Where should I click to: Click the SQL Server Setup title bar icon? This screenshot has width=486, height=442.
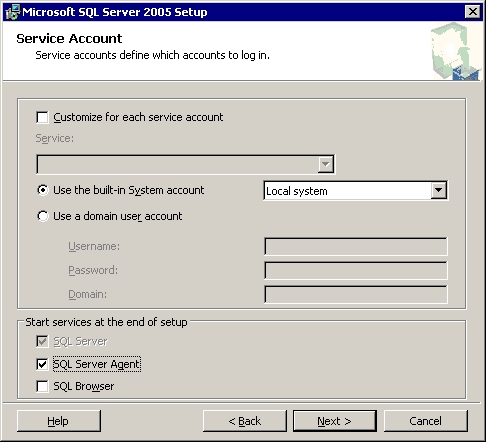click(13, 12)
